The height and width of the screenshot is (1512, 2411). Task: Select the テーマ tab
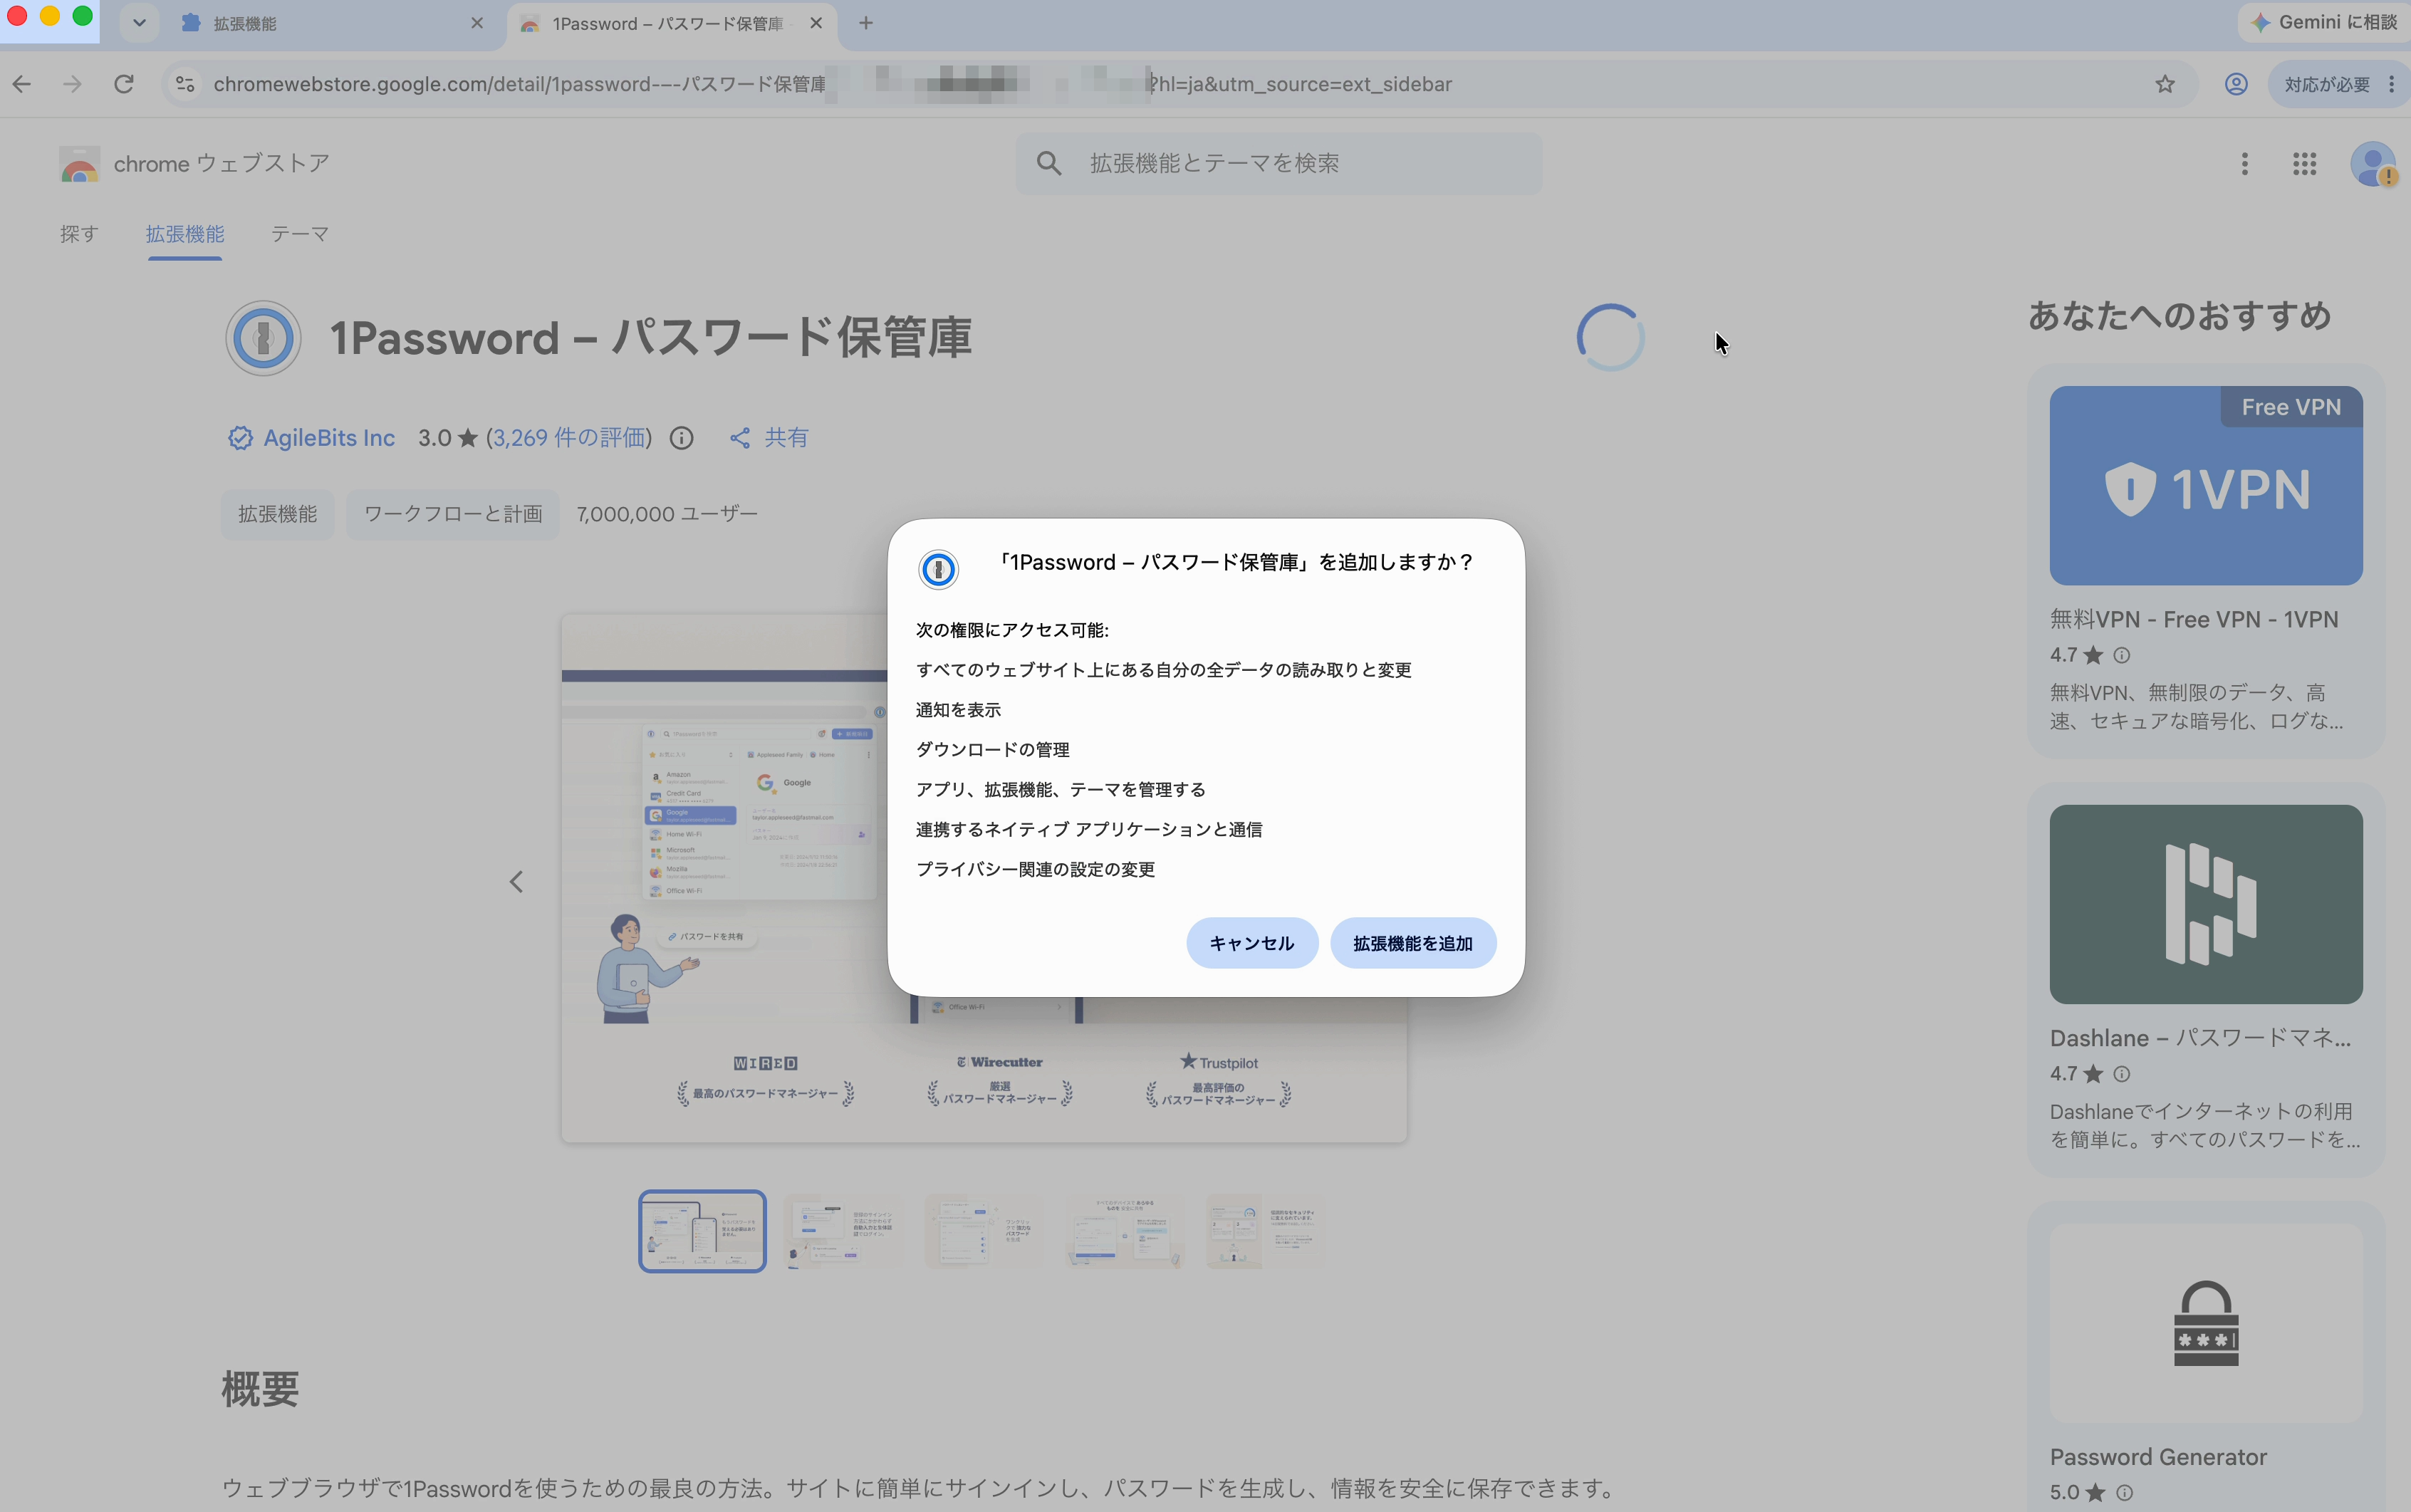point(300,234)
